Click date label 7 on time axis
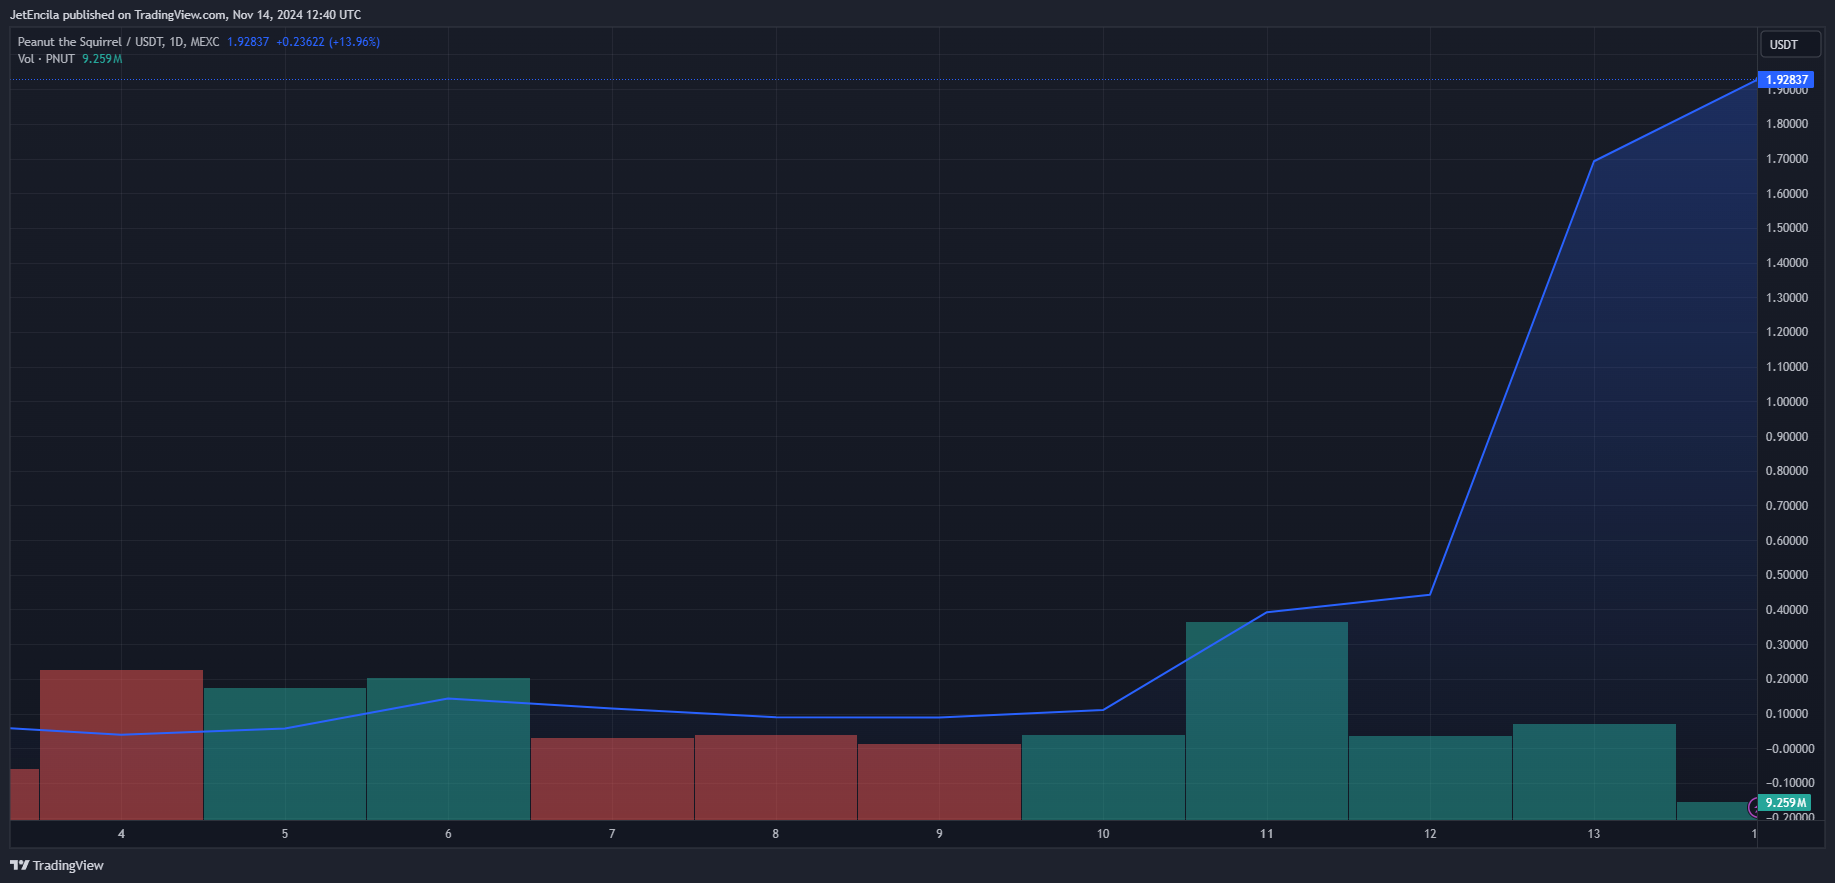This screenshot has width=1835, height=883. pyautogui.click(x=612, y=834)
